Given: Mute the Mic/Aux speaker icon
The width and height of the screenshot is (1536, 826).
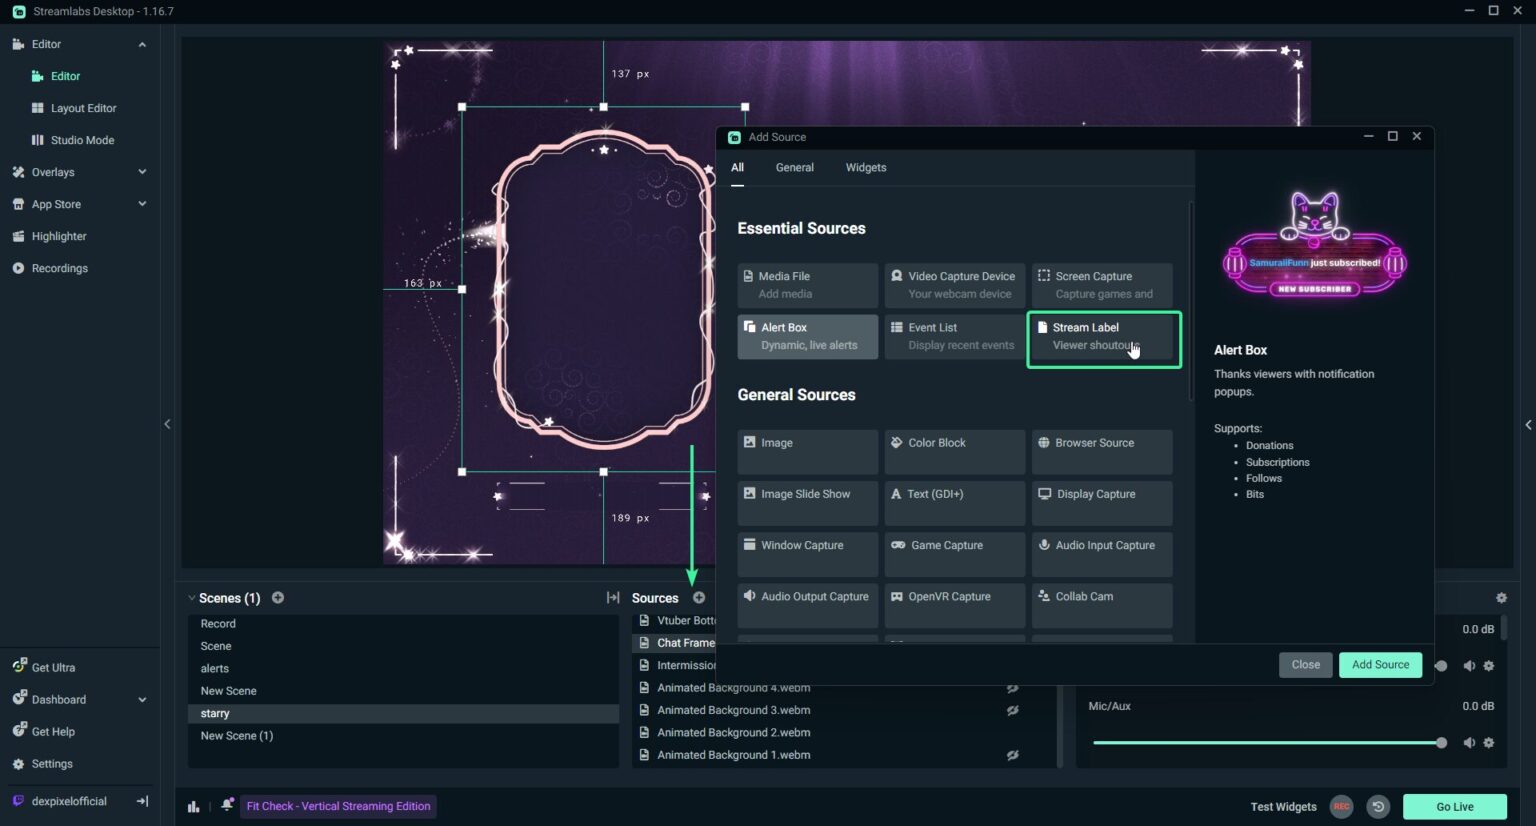Looking at the screenshot, I should (x=1469, y=742).
